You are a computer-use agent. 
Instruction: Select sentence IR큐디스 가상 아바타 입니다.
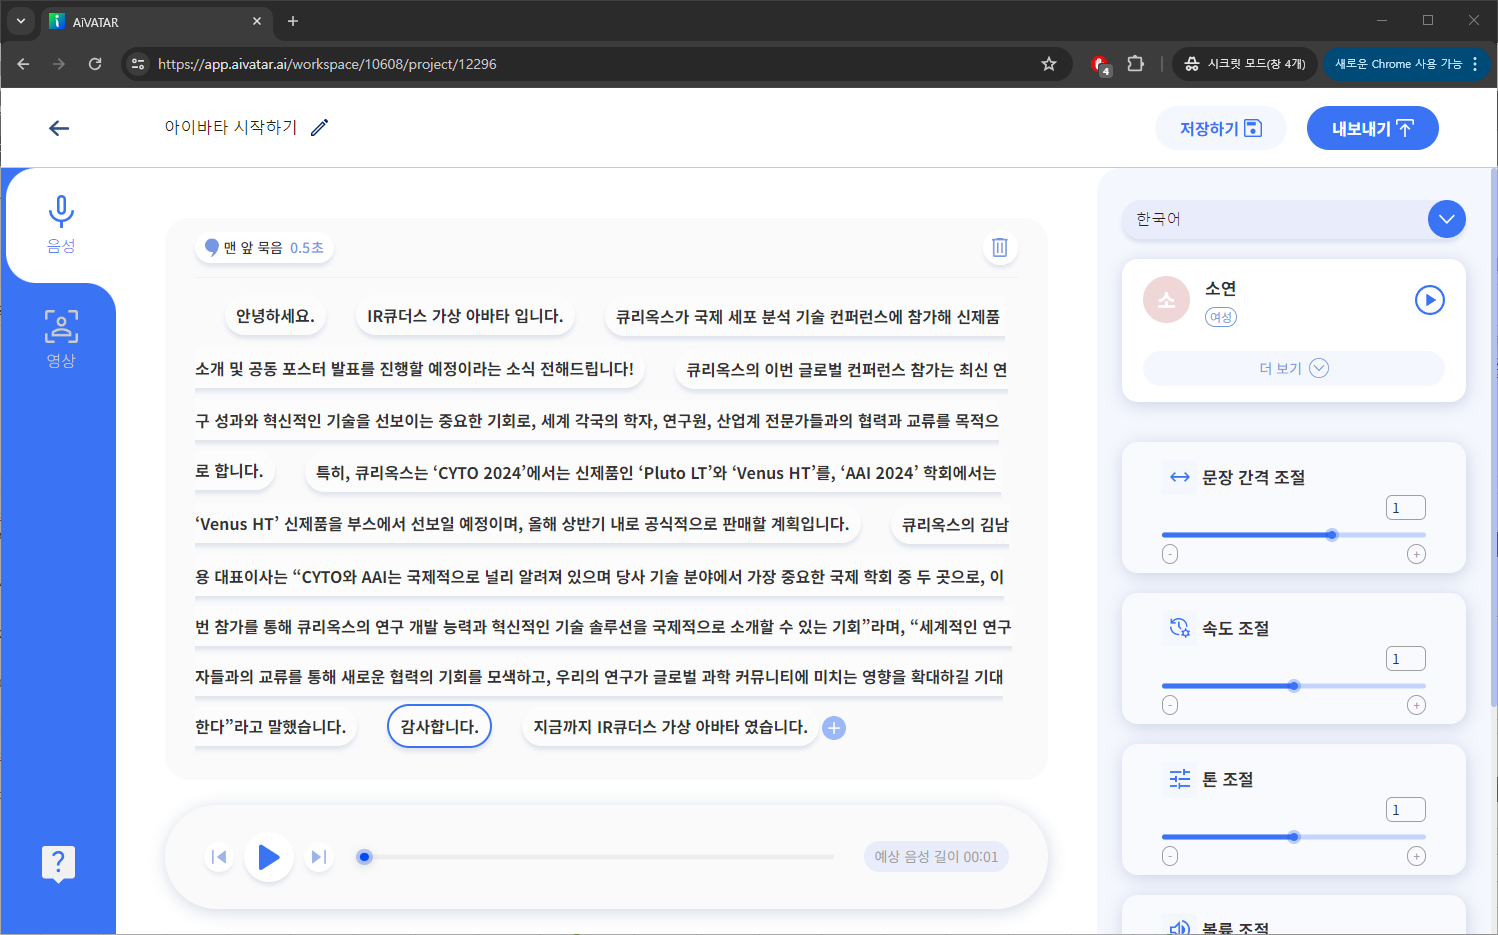(x=465, y=316)
